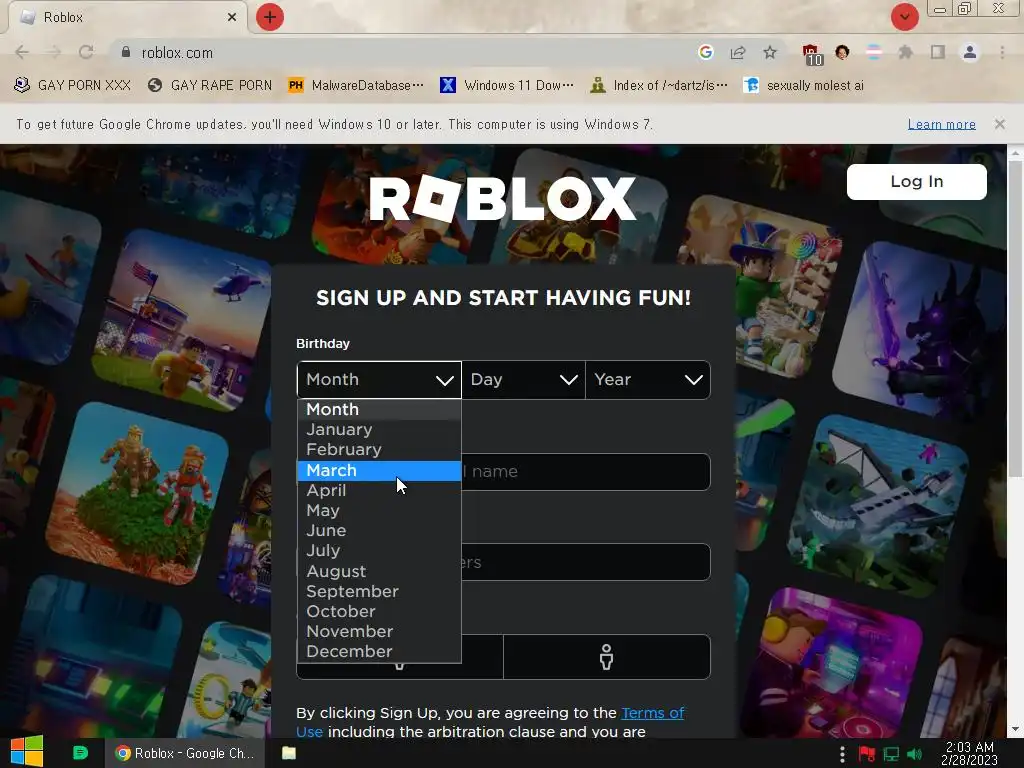View site info via the padlock icon

pyautogui.click(x=125, y=52)
